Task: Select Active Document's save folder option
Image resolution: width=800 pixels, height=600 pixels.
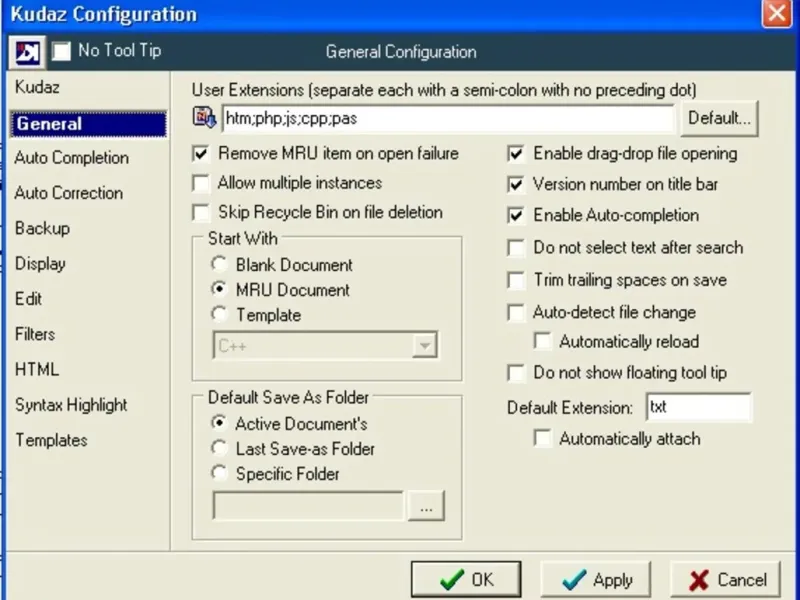Action: tap(219, 423)
